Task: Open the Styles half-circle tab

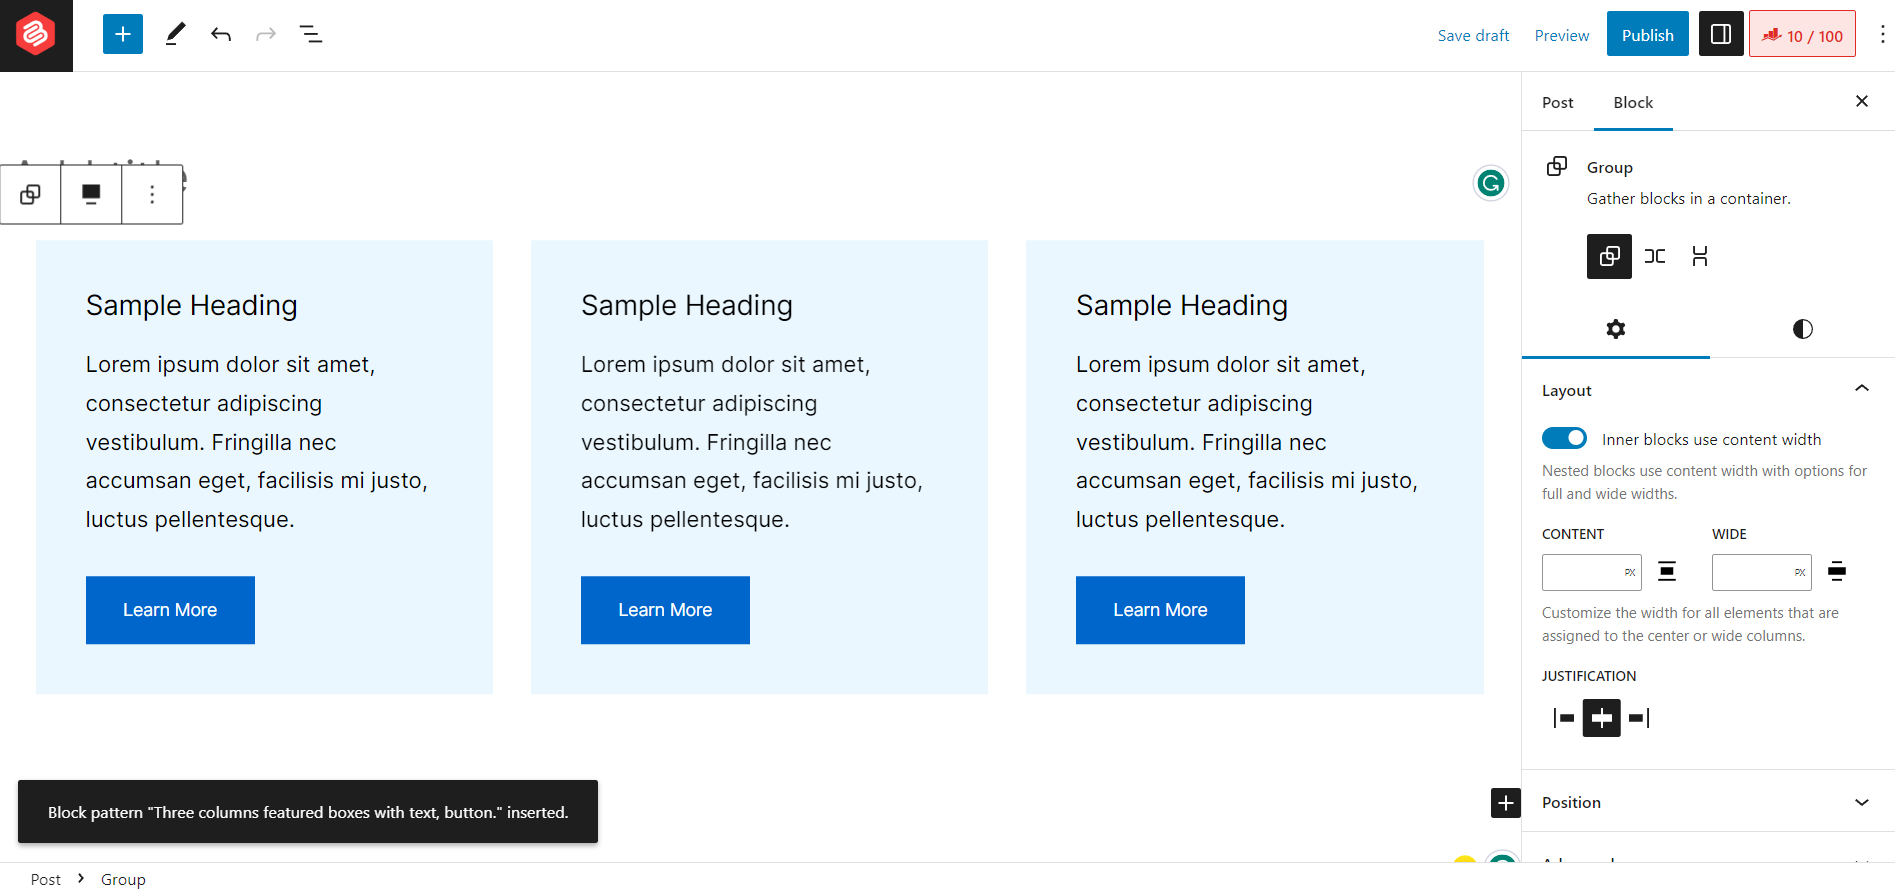Action: pyautogui.click(x=1802, y=329)
